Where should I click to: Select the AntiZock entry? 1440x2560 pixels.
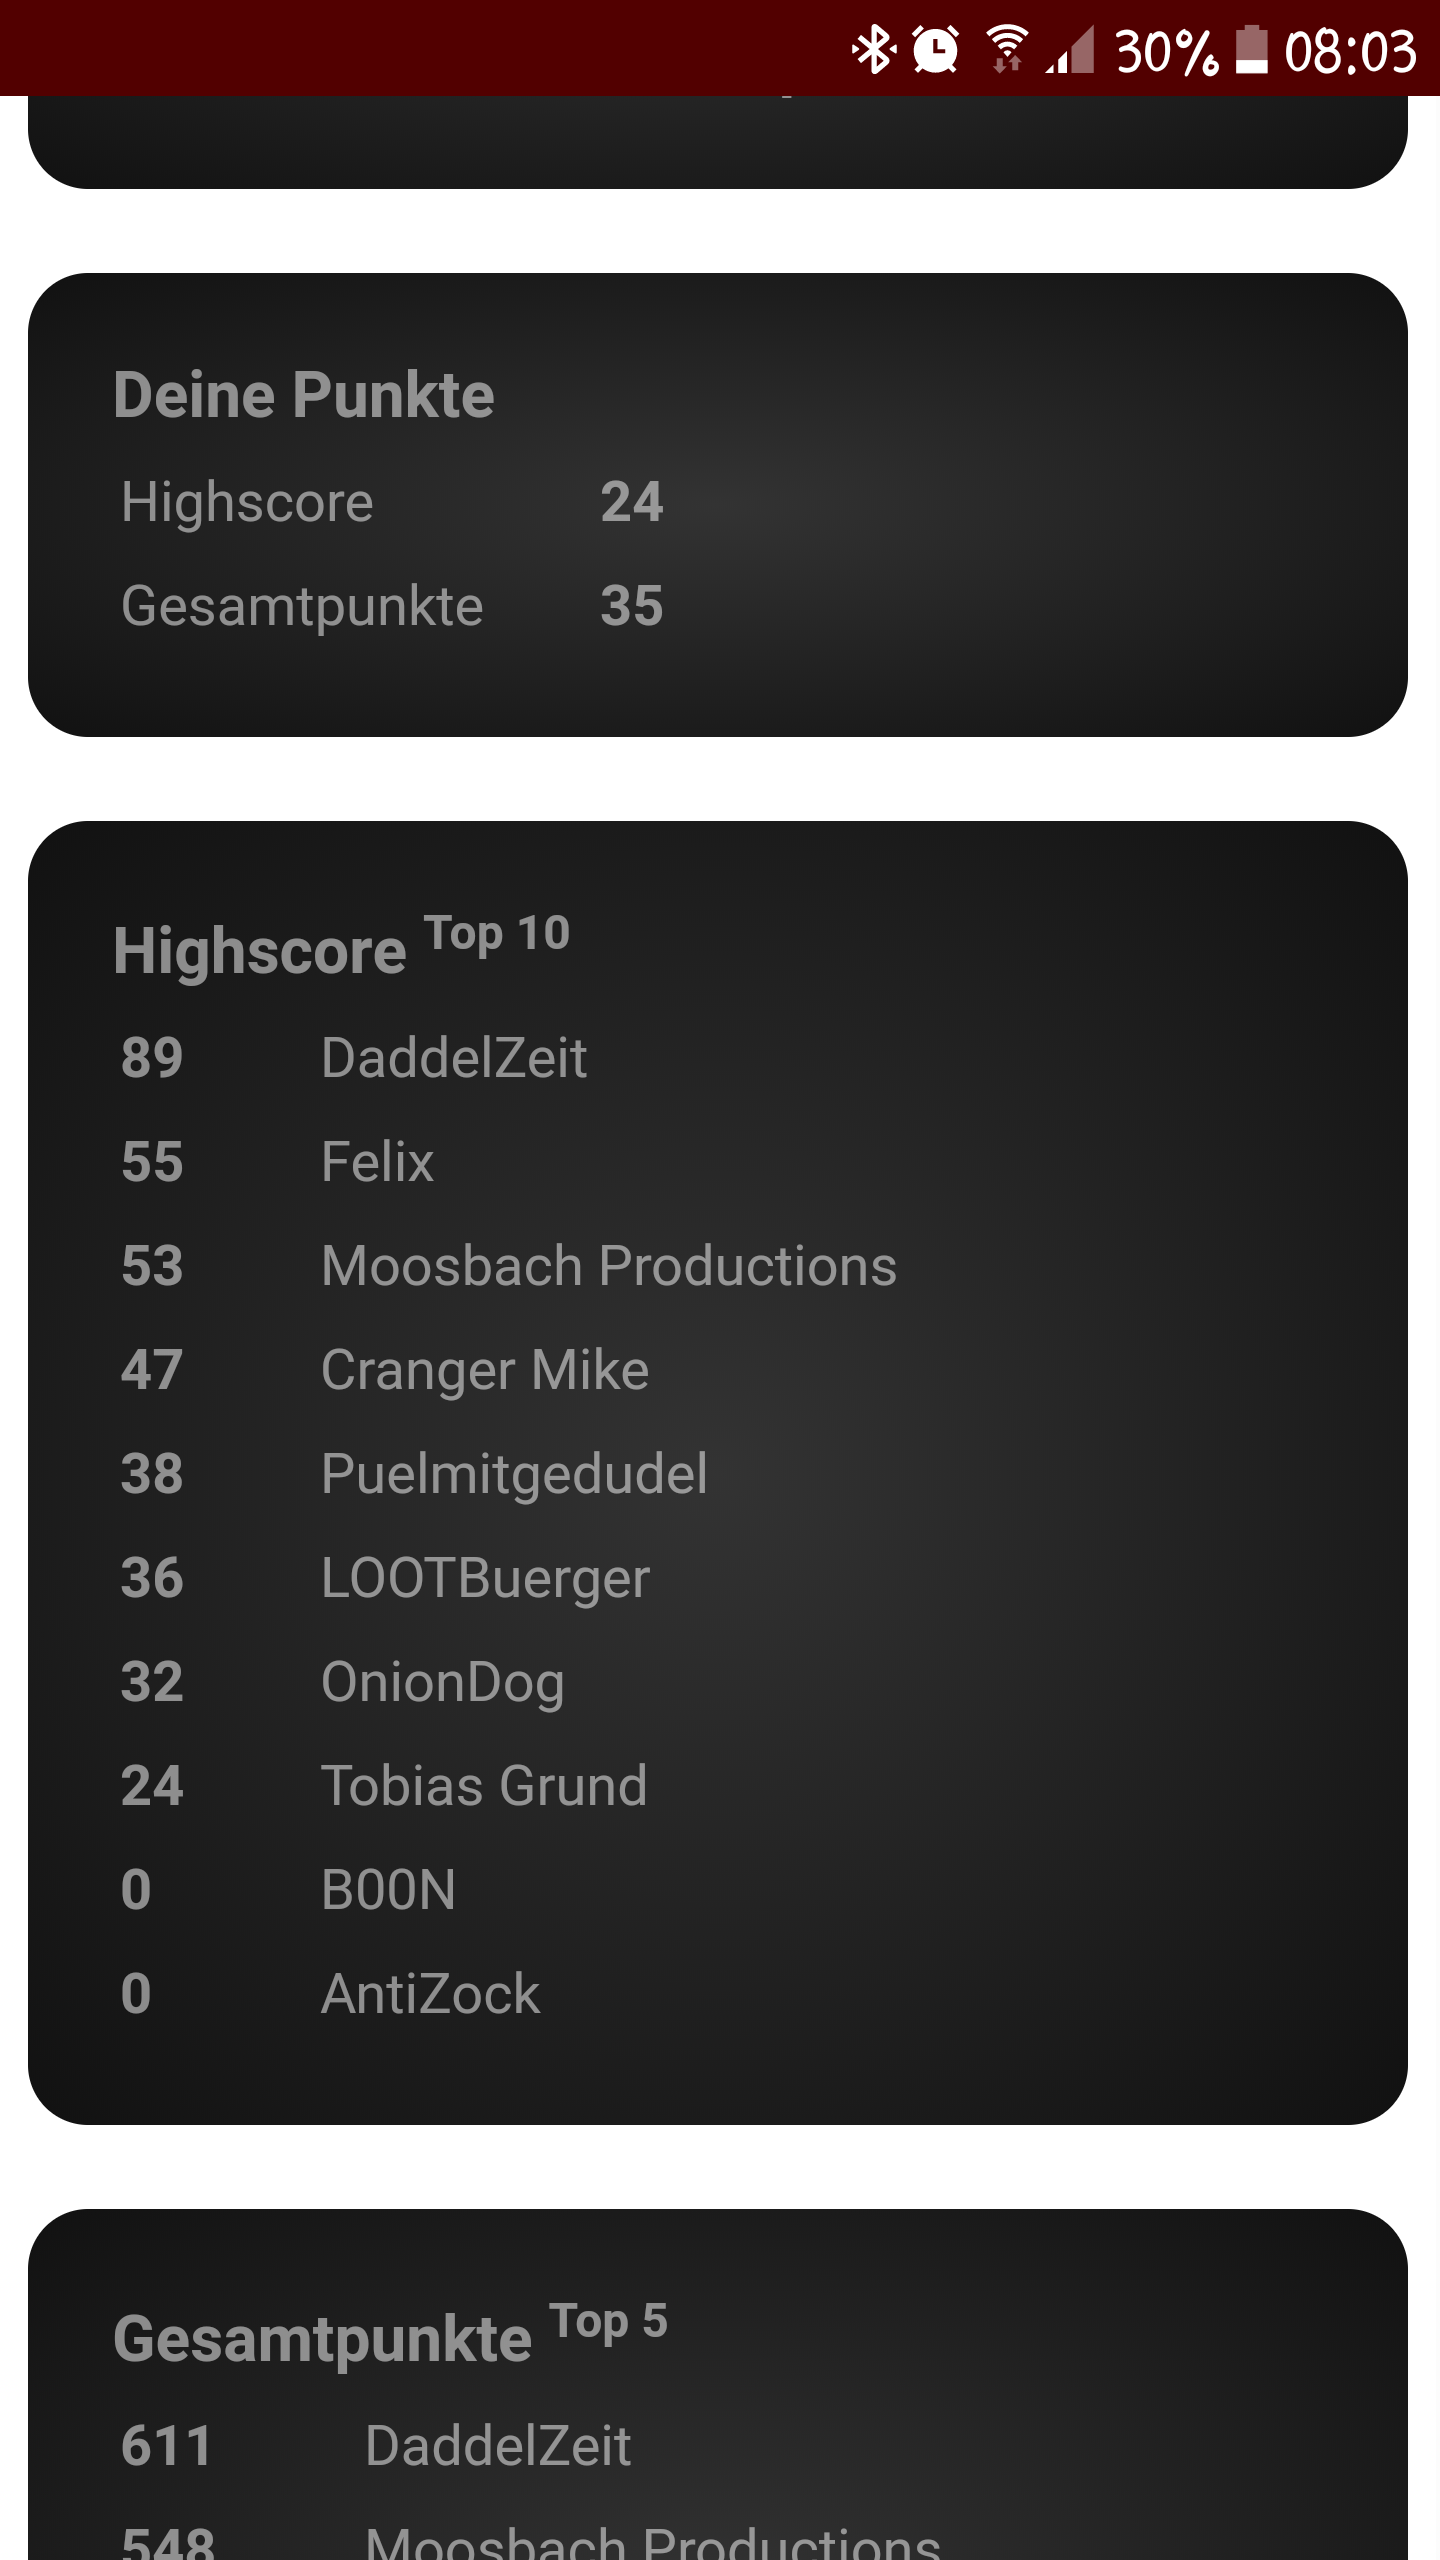point(430,1994)
